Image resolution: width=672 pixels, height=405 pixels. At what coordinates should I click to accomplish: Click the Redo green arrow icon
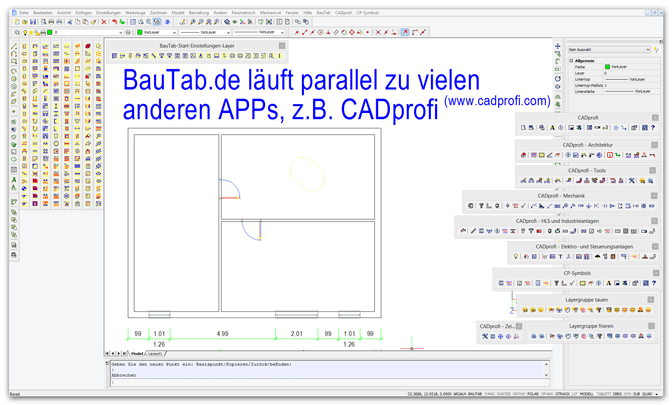(x=122, y=22)
